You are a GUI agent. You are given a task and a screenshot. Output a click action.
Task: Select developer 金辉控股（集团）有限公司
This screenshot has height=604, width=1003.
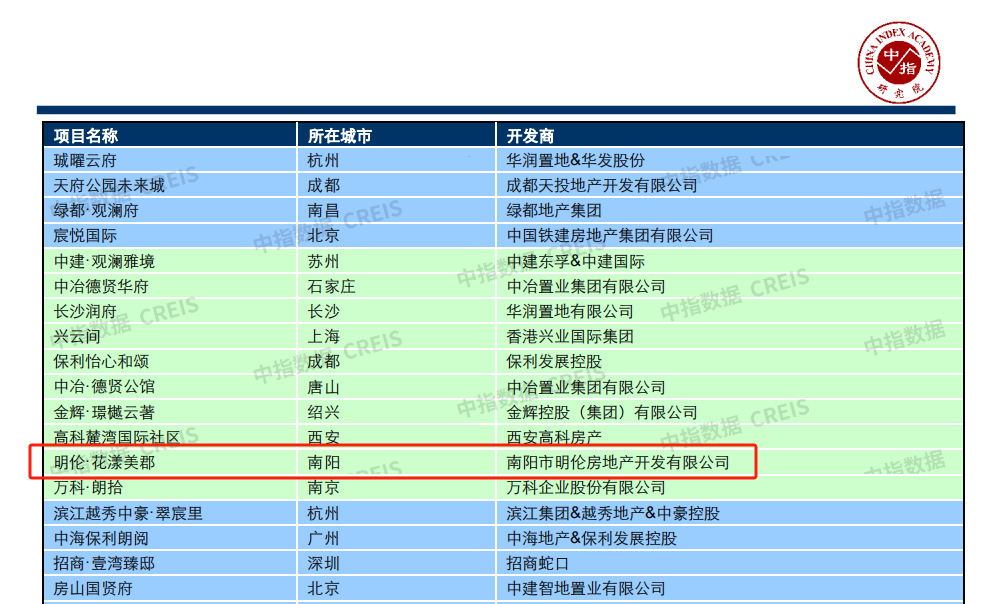pyautogui.click(x=602, y=413)
